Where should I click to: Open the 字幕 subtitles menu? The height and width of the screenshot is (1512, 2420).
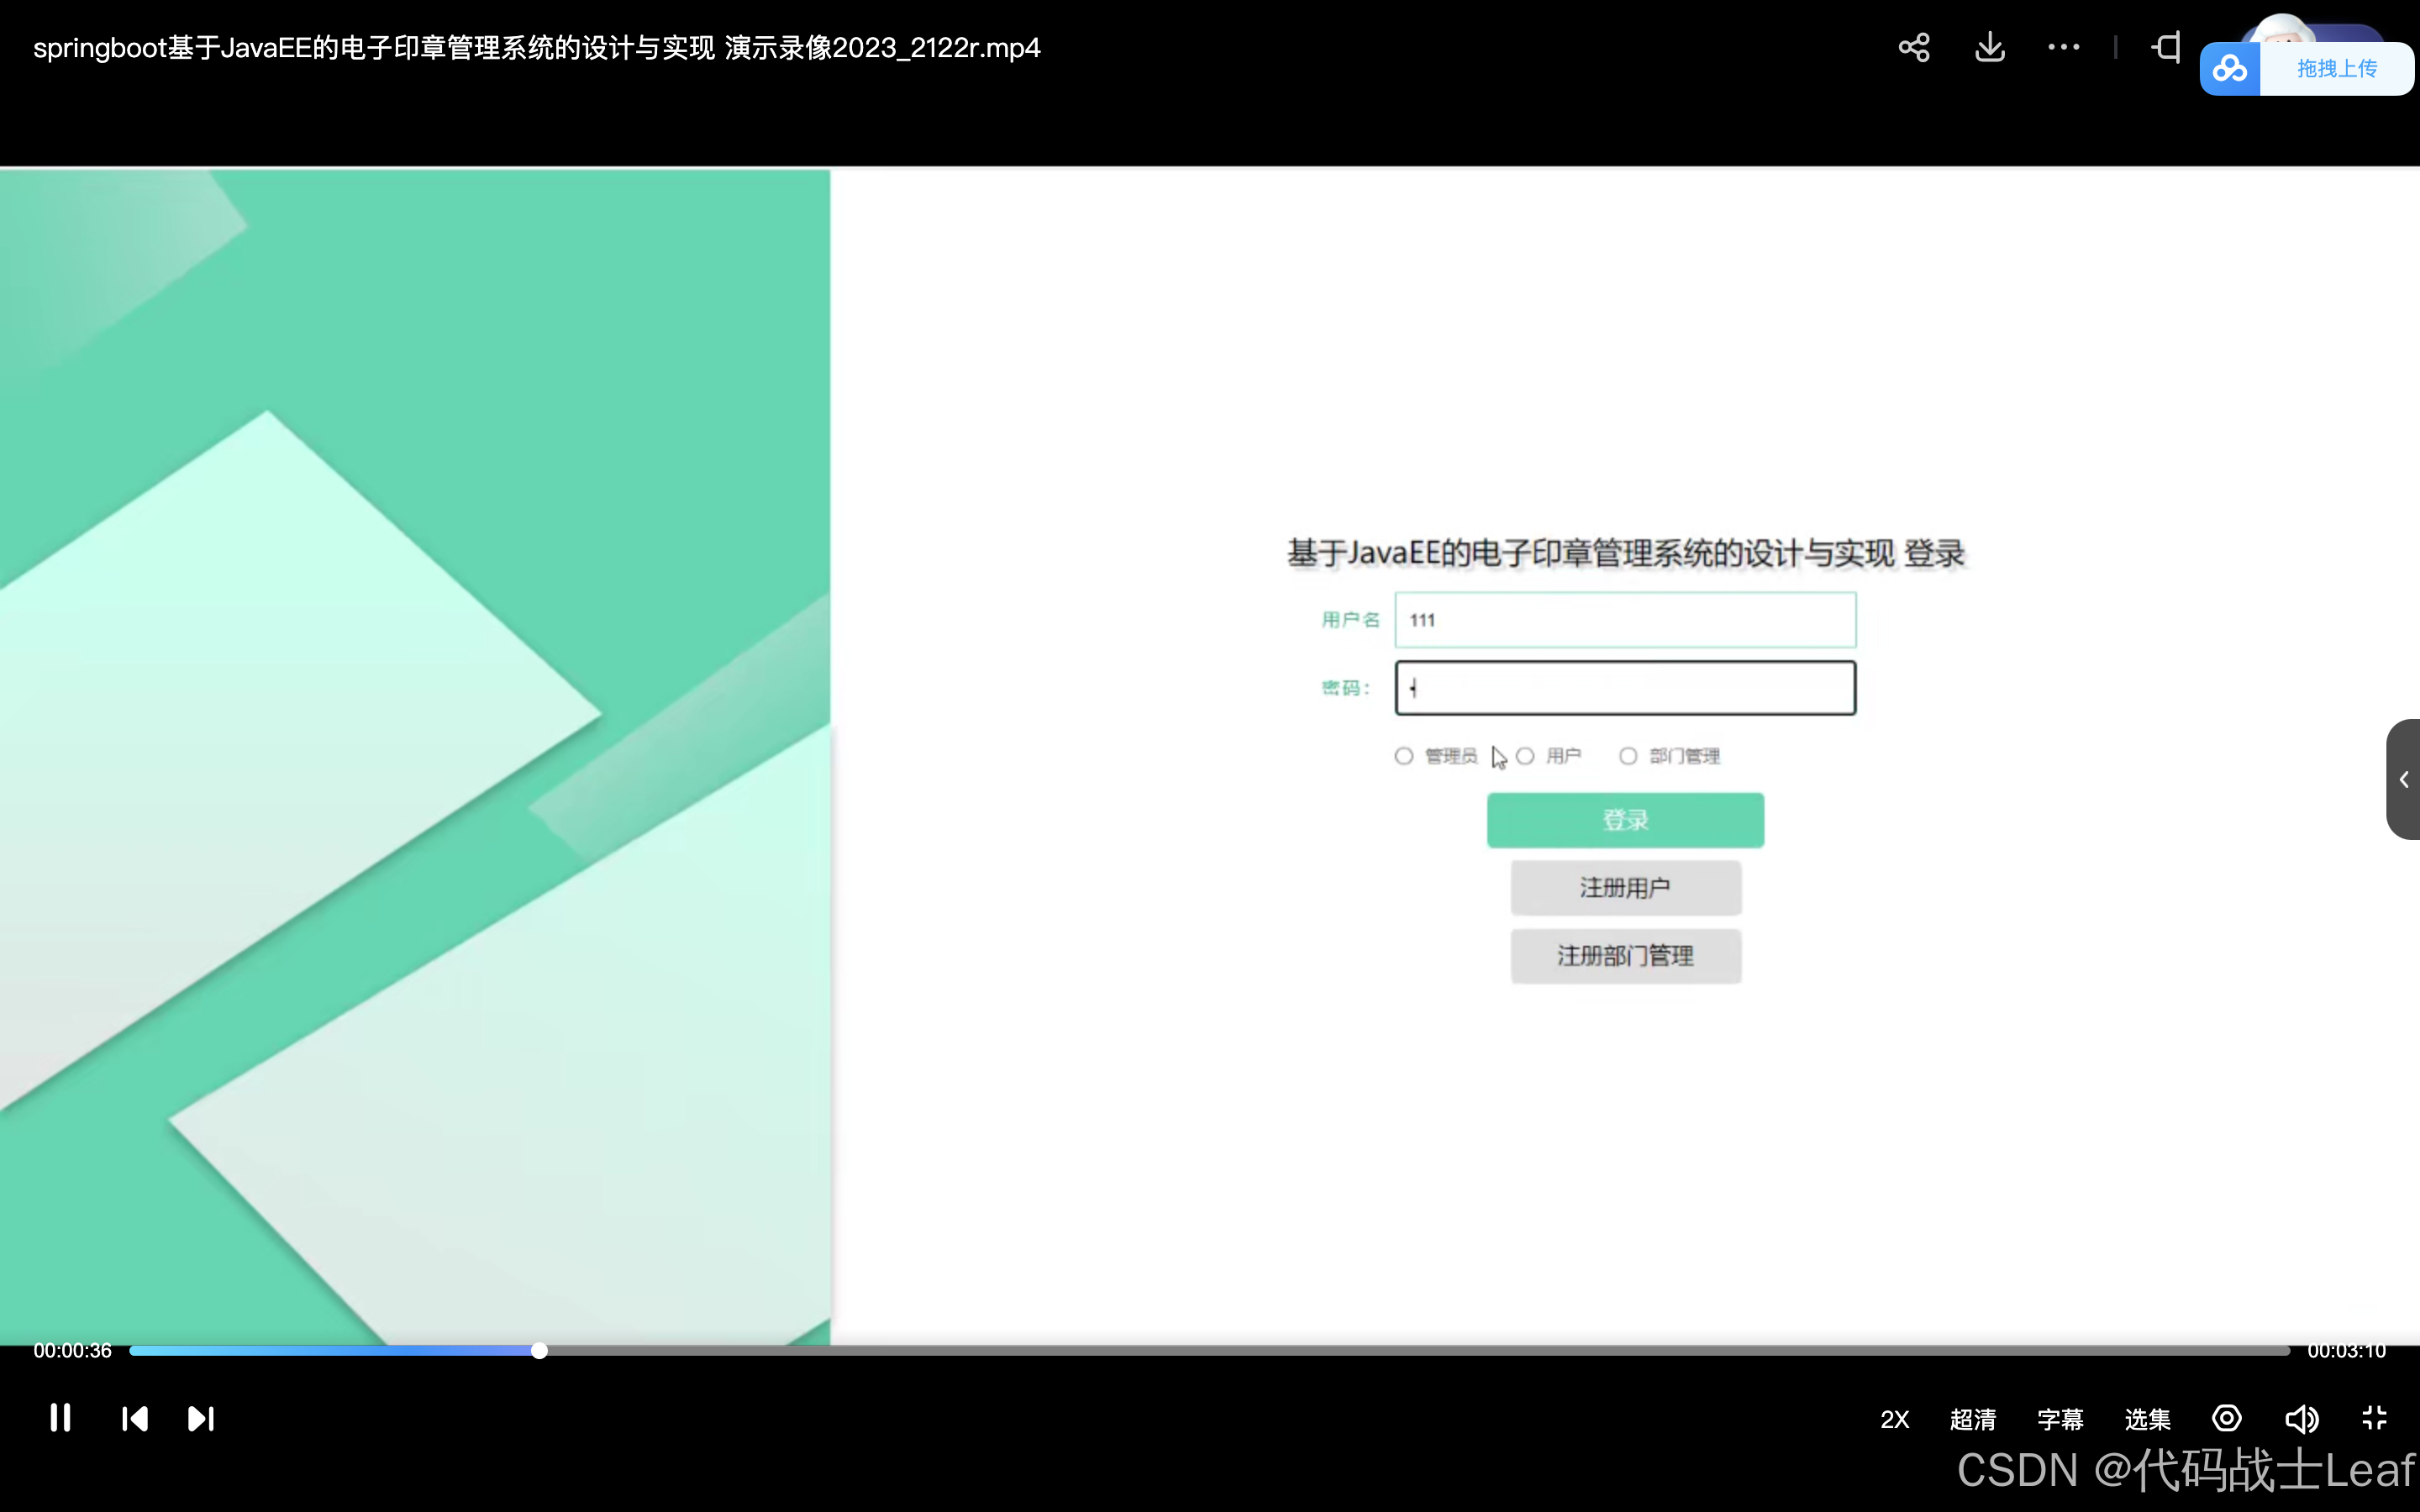(2060, 1419)
